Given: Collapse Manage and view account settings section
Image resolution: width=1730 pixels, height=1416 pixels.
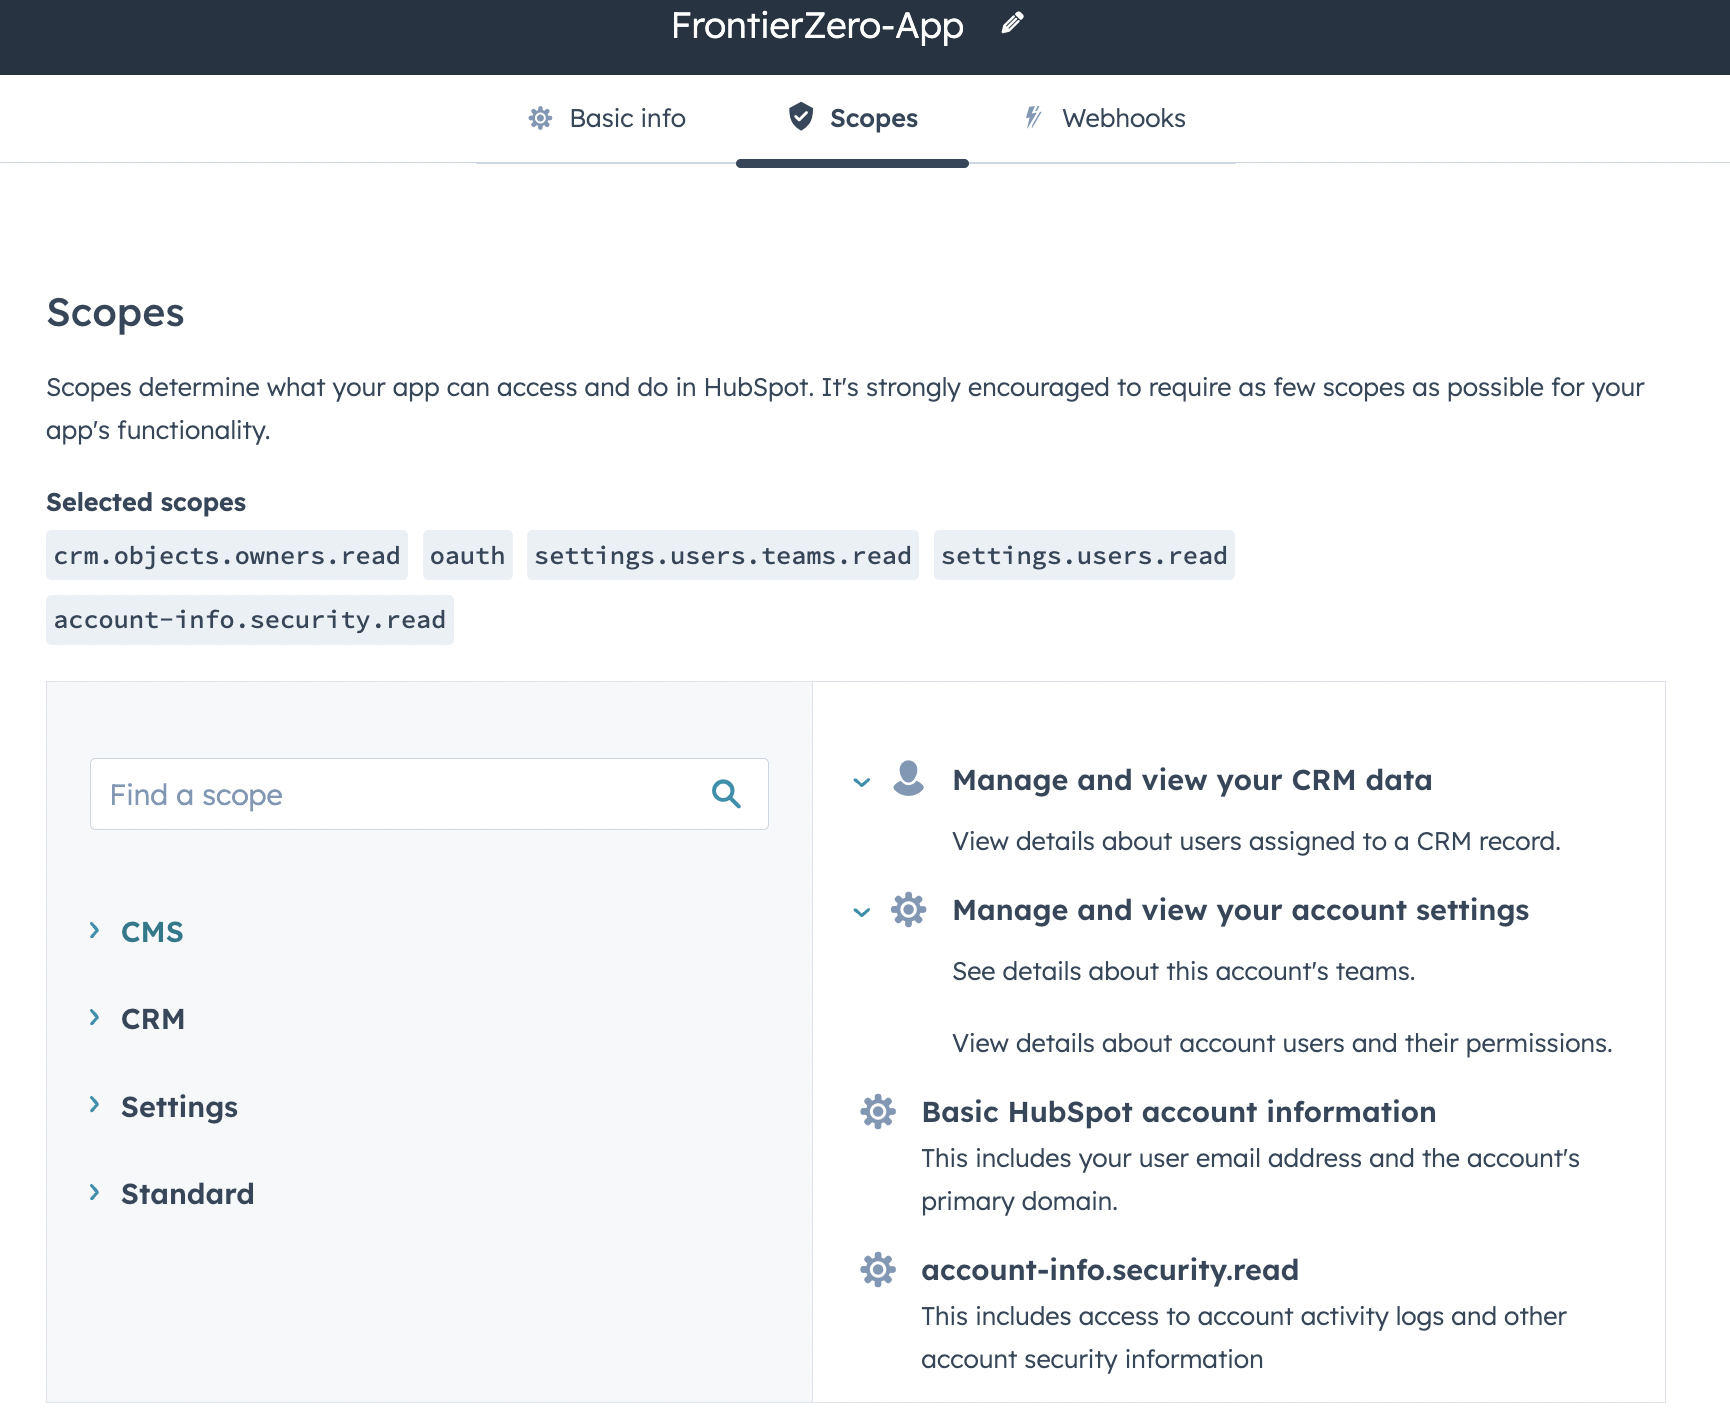Looking at the screenshot, I should point(862,912).
